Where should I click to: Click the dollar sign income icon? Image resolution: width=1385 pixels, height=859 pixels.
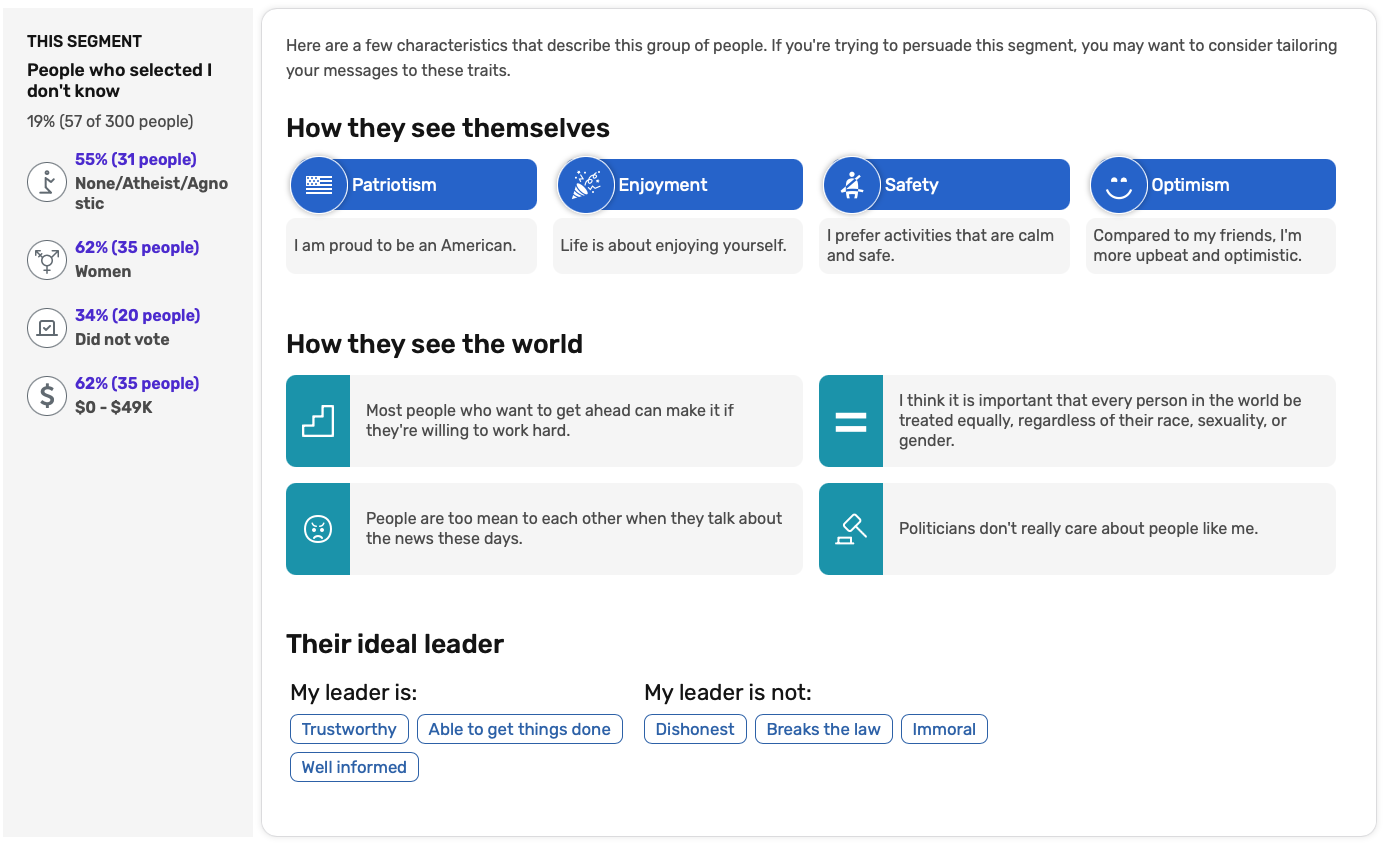pyautogui.click(x=46, y=396)
